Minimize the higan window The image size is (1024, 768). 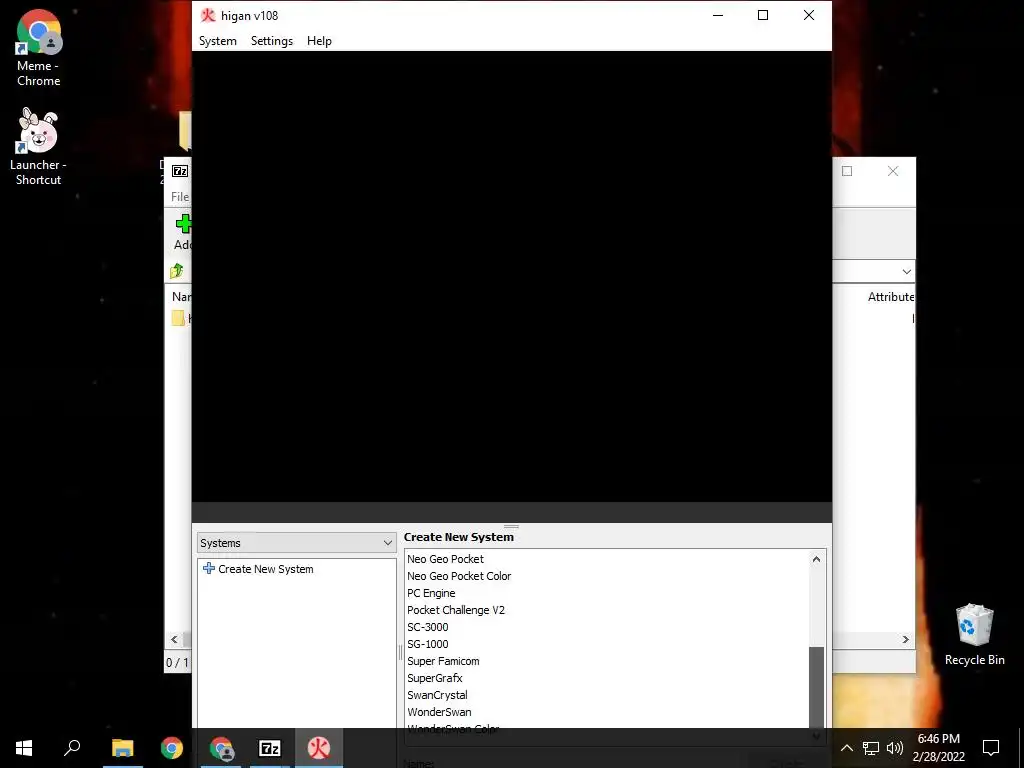point(718,15)
